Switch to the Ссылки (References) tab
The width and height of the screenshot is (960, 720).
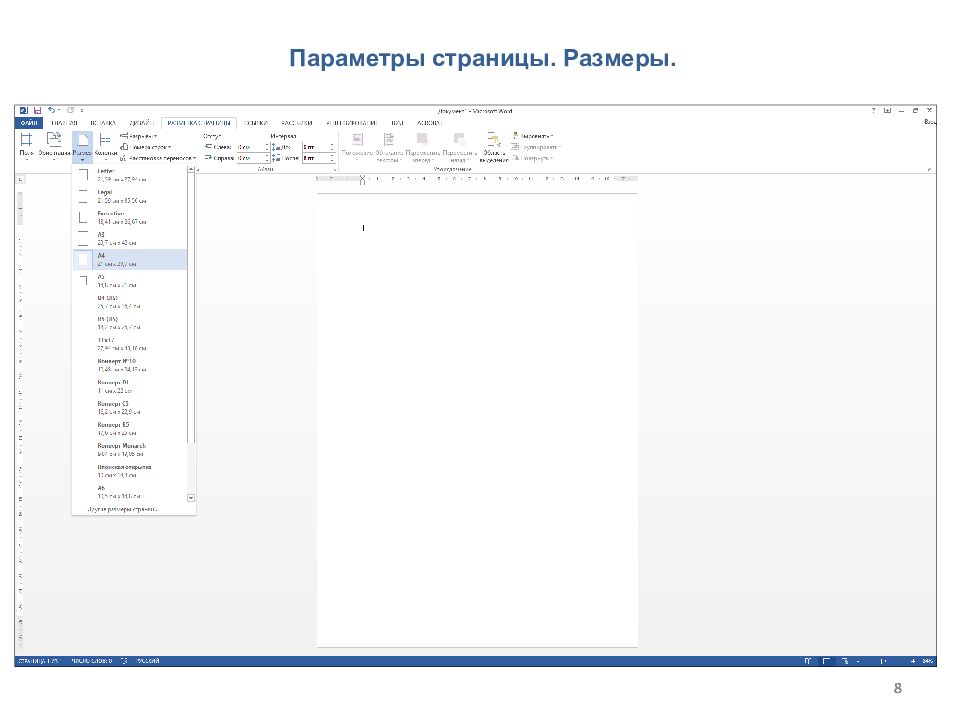(256, 123)
